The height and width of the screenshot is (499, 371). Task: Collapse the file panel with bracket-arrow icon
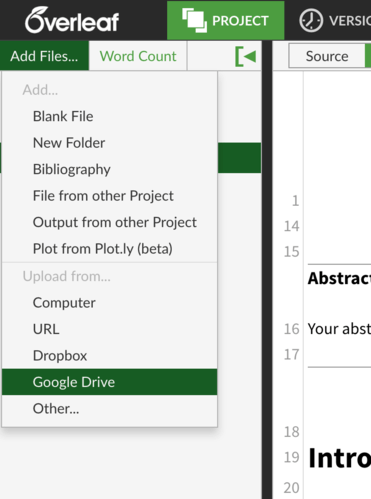(246, 56)
